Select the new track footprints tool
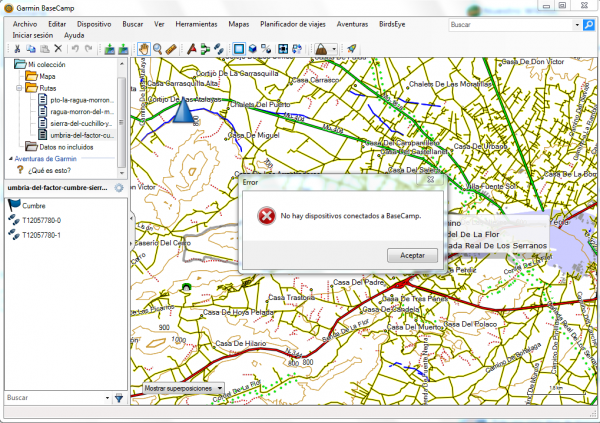Viewport: 600px width, 423px height. (x=218, y=49)
